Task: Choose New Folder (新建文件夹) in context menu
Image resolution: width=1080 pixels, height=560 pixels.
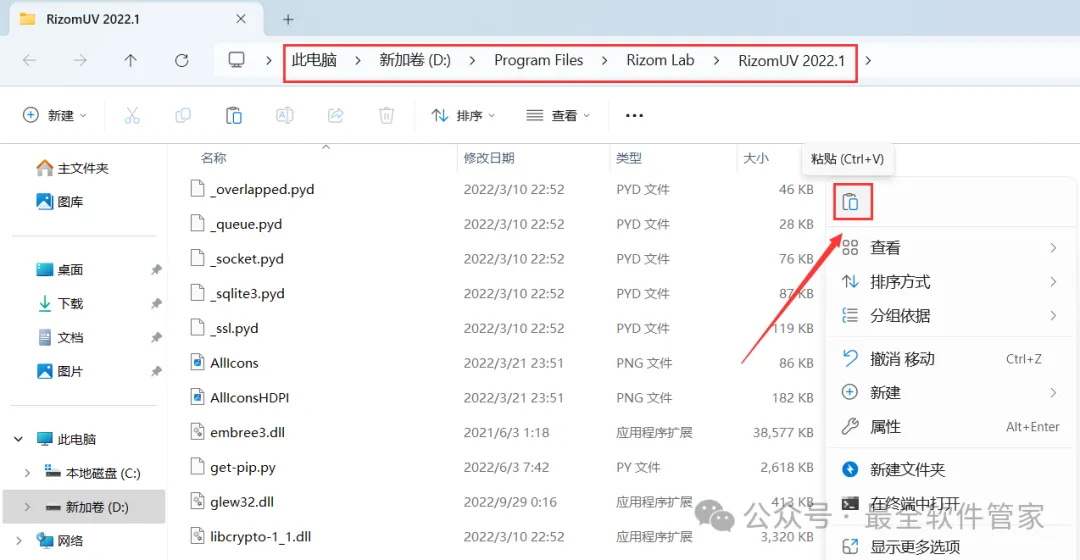Action: [951, 470]
